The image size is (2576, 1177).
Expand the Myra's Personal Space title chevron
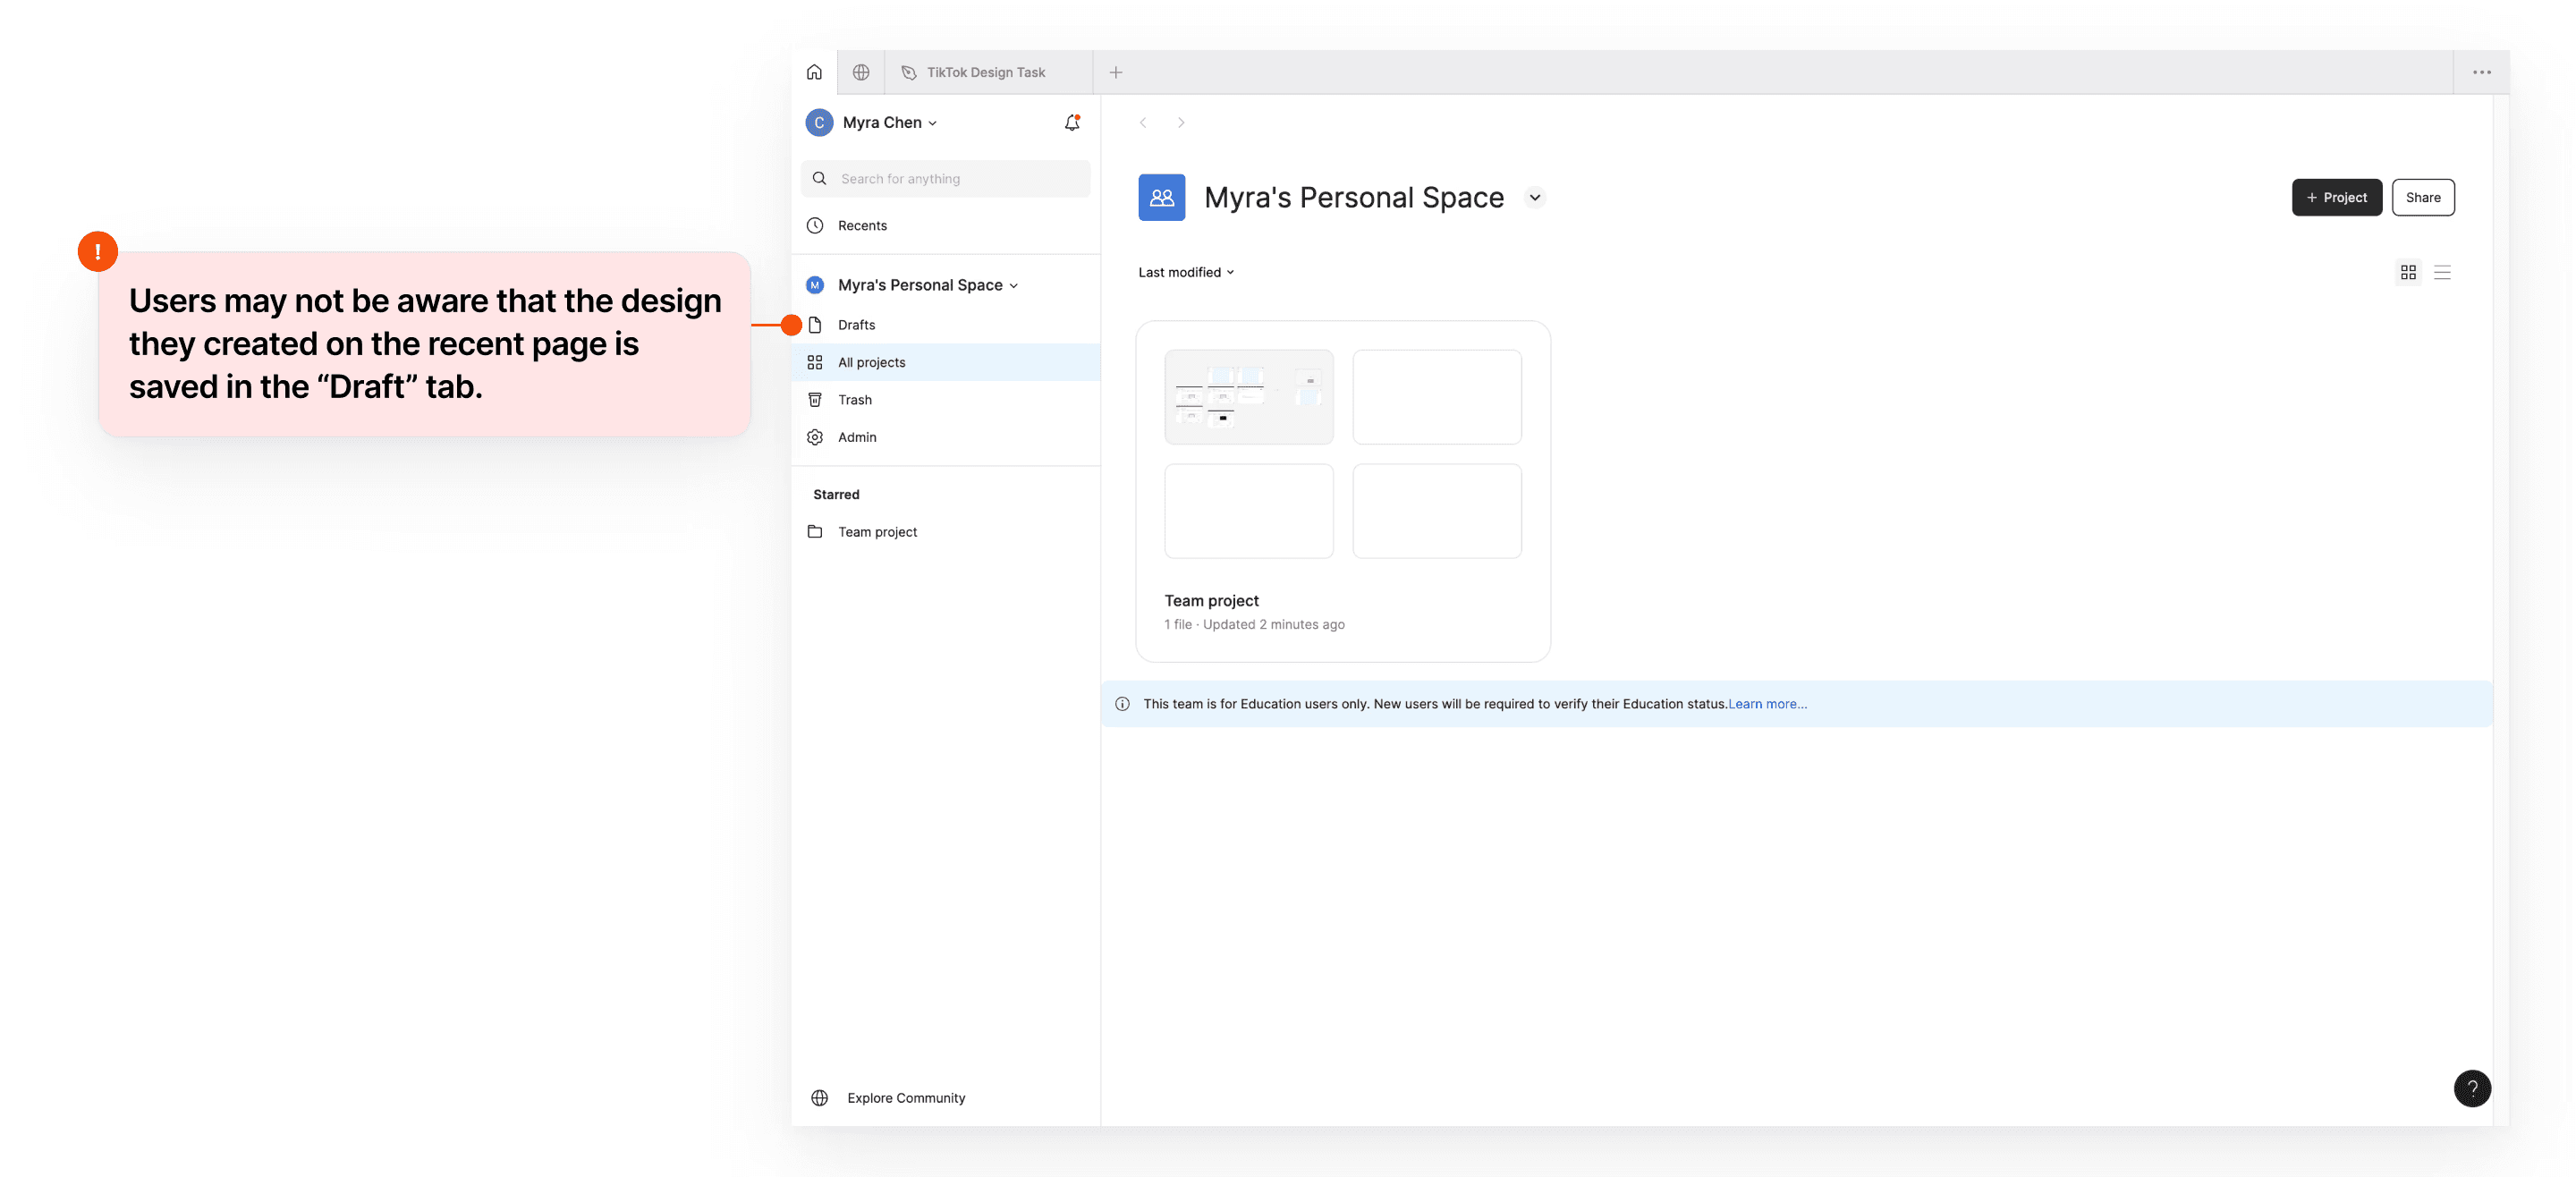pyautogui.click(x=1534, y=197)
